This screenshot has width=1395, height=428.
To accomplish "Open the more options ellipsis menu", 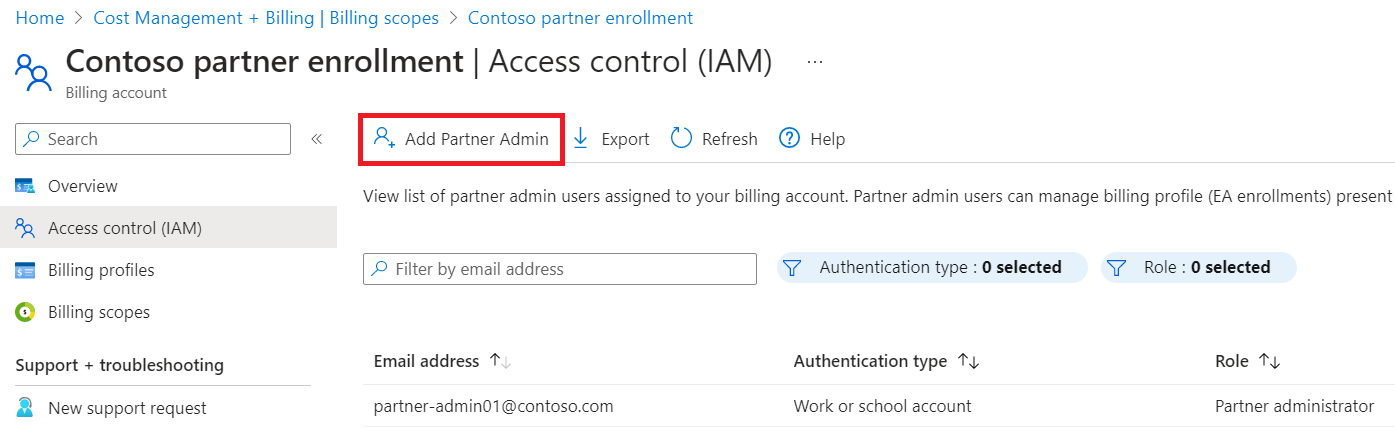I will [815, 62].
